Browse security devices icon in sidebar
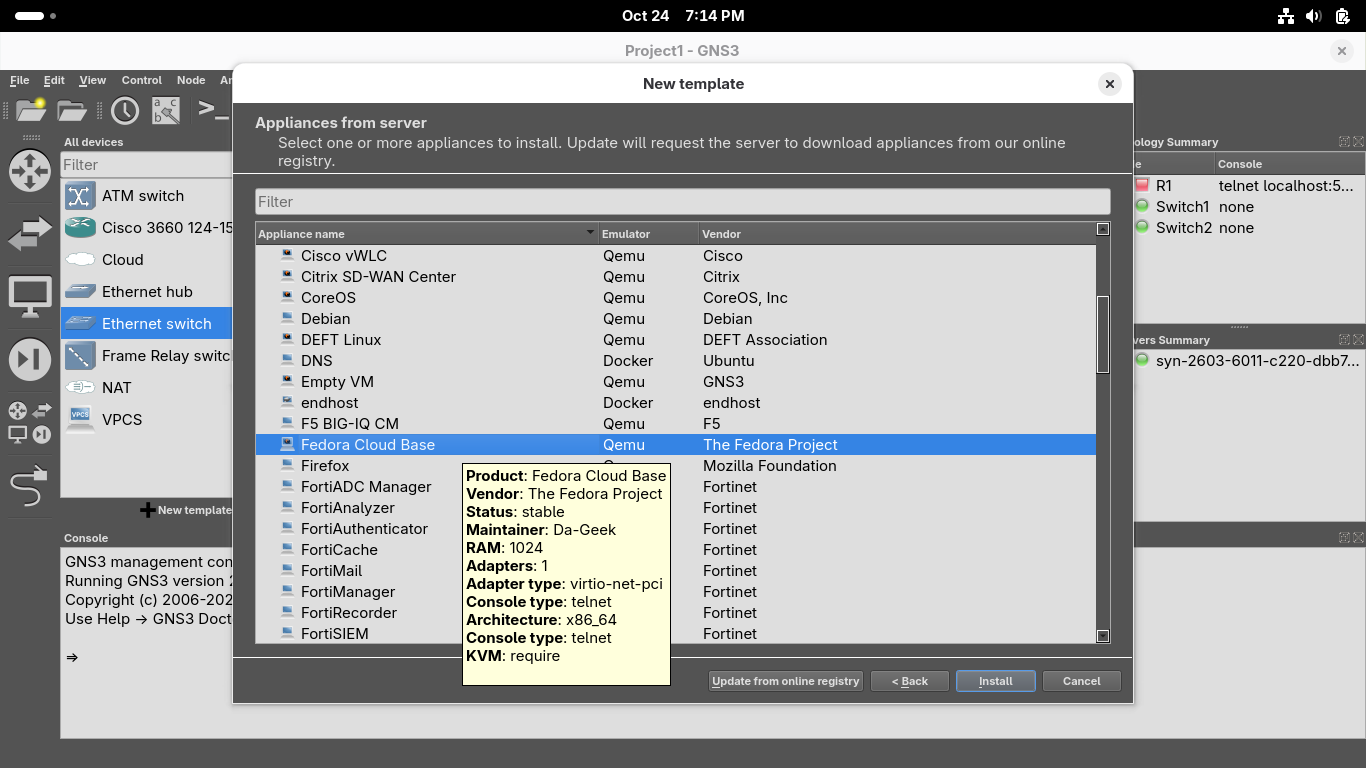 point(30,360)
